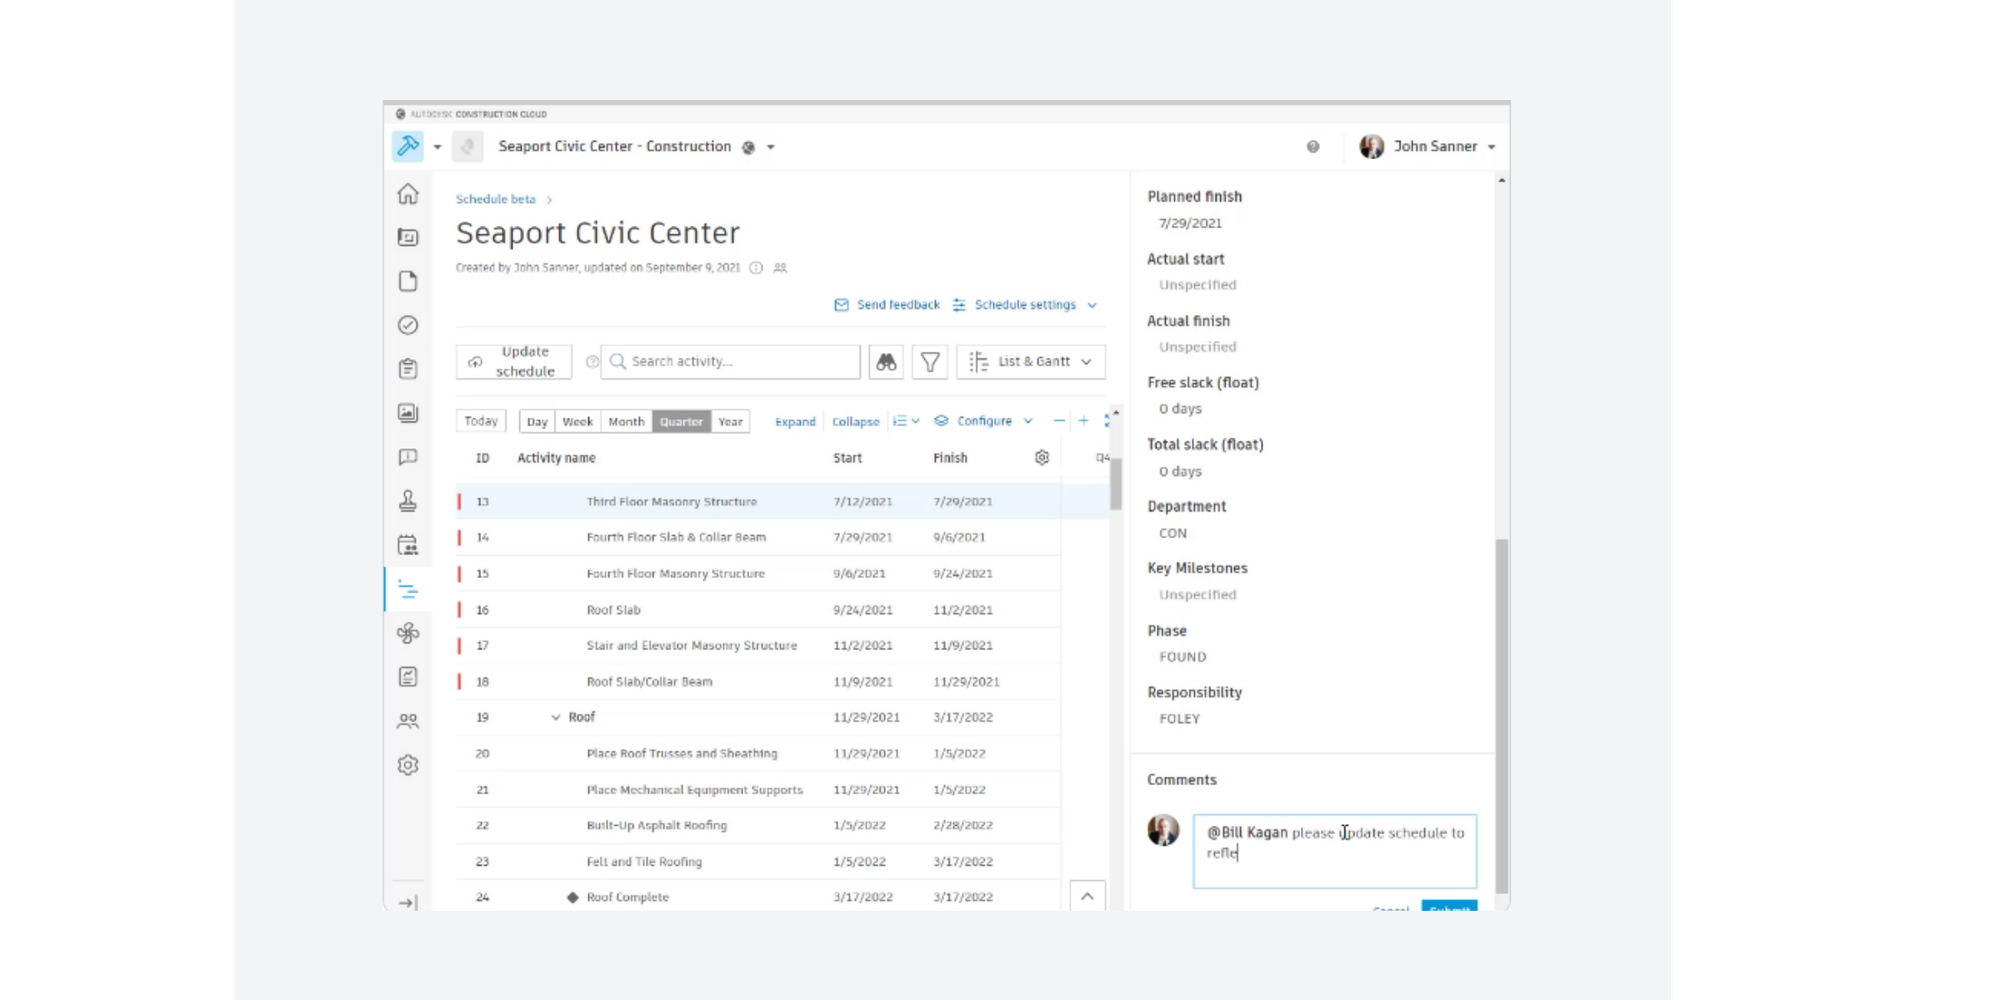This screenshot has width=2000, height=1000.
Task: Select Place Roof Trusses and Sheathing row
Action: pyautogui.click(x=758, y=754)
